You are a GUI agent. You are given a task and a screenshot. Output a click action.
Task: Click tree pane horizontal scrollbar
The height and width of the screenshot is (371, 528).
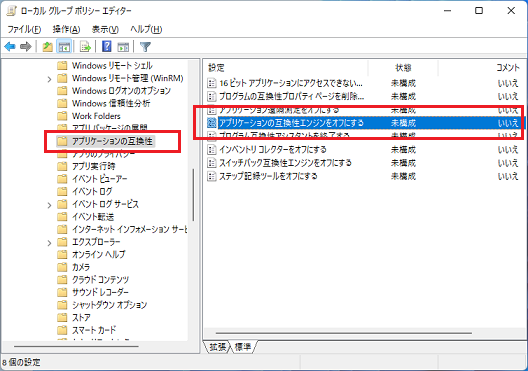pos(76,346)
